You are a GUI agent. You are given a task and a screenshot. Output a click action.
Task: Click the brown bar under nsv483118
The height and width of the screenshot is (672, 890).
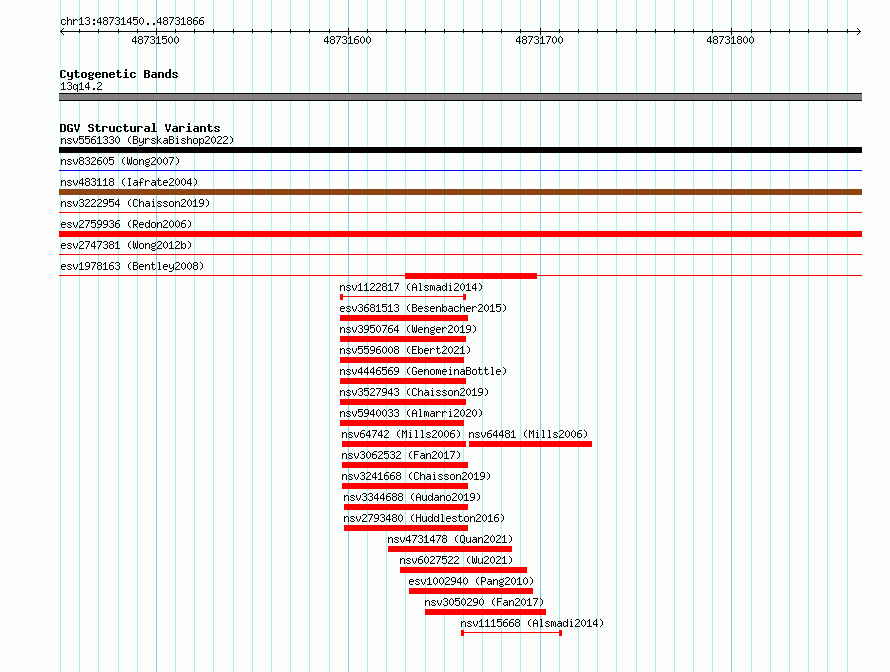[460, 192]
